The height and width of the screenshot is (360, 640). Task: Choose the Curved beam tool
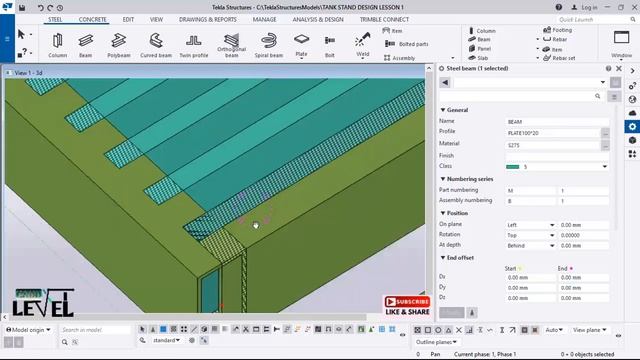pos(156,45)
